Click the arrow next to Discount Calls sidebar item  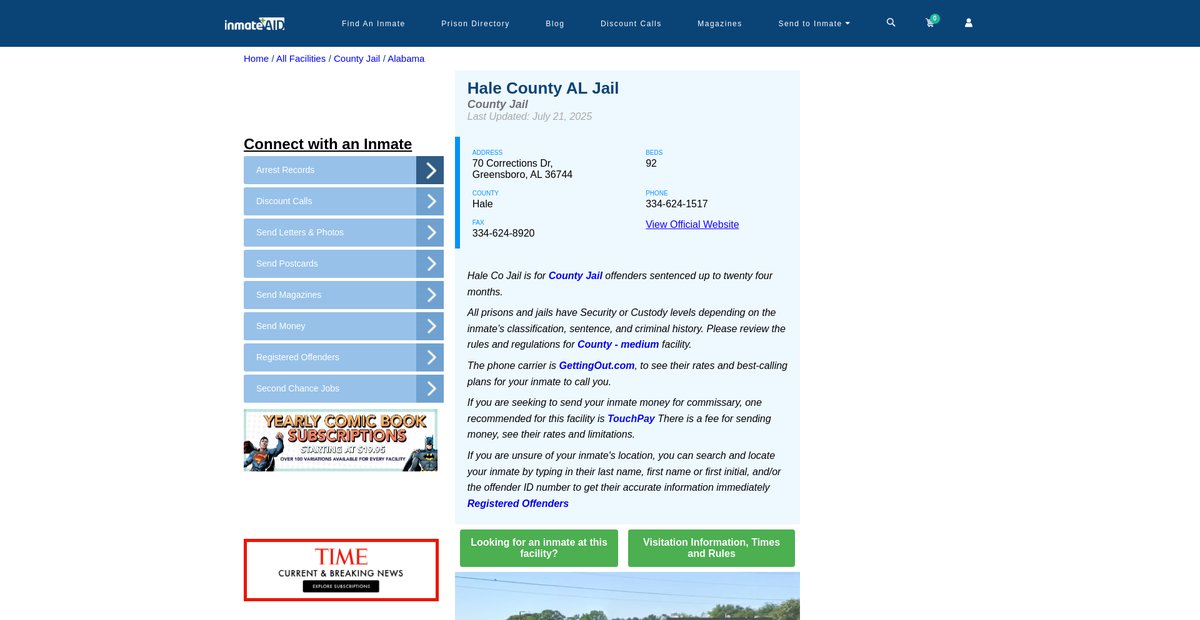click(430, 201)
